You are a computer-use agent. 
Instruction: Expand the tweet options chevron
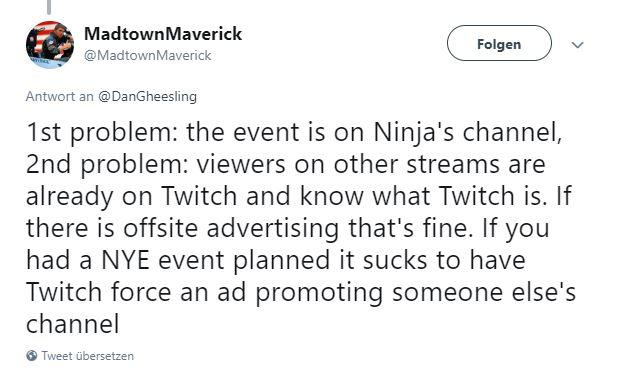(x=577, y=45)
